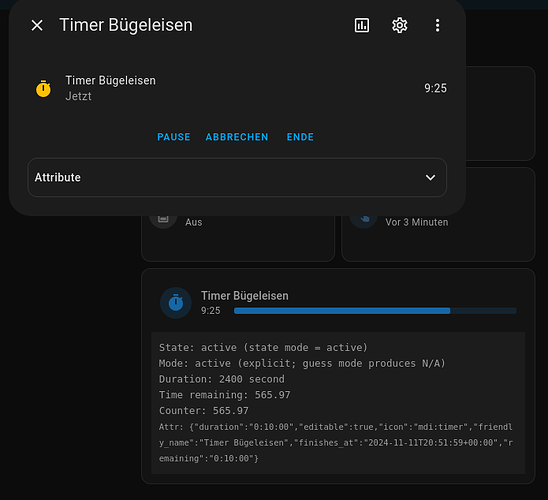
Task: Click the 'Jetzt' label under timer name
Action: pos(78,96)
